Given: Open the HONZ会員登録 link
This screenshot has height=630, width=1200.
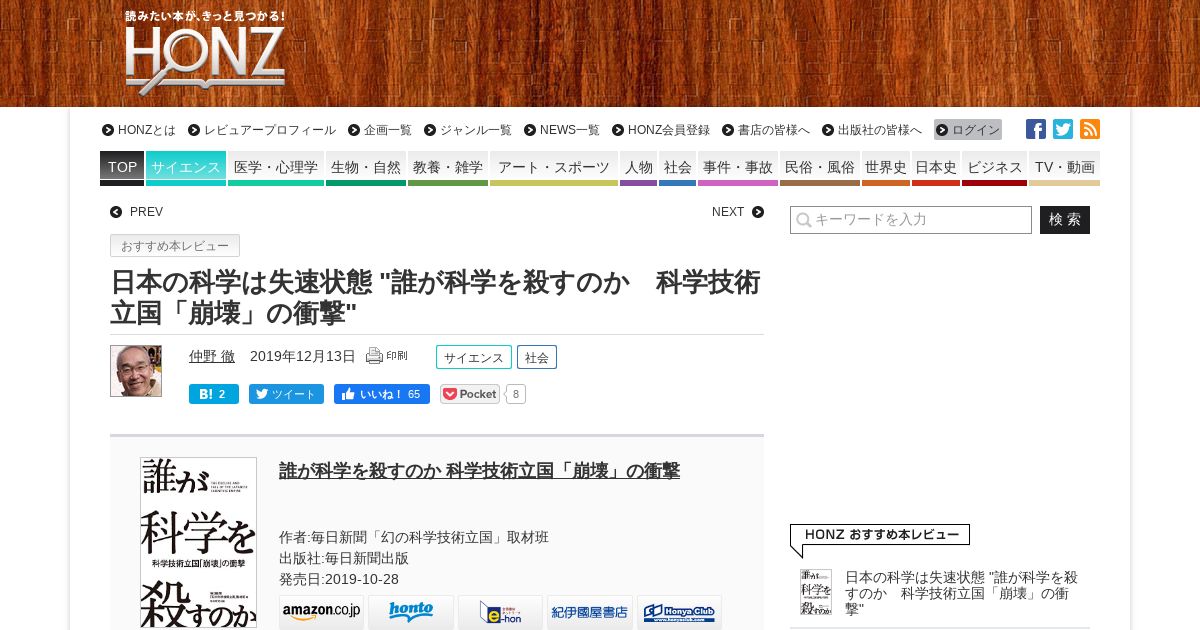Looking at the screenshot, I should point(661,130).
